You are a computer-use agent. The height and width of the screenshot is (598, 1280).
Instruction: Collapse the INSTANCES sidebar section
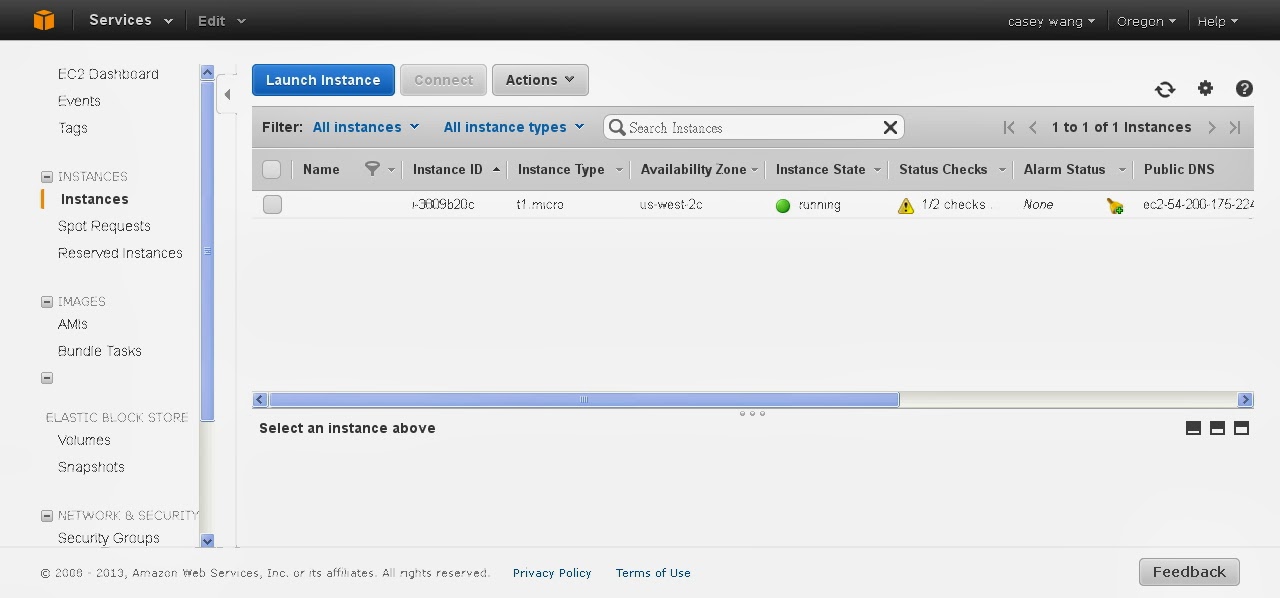tap(46, 177)
